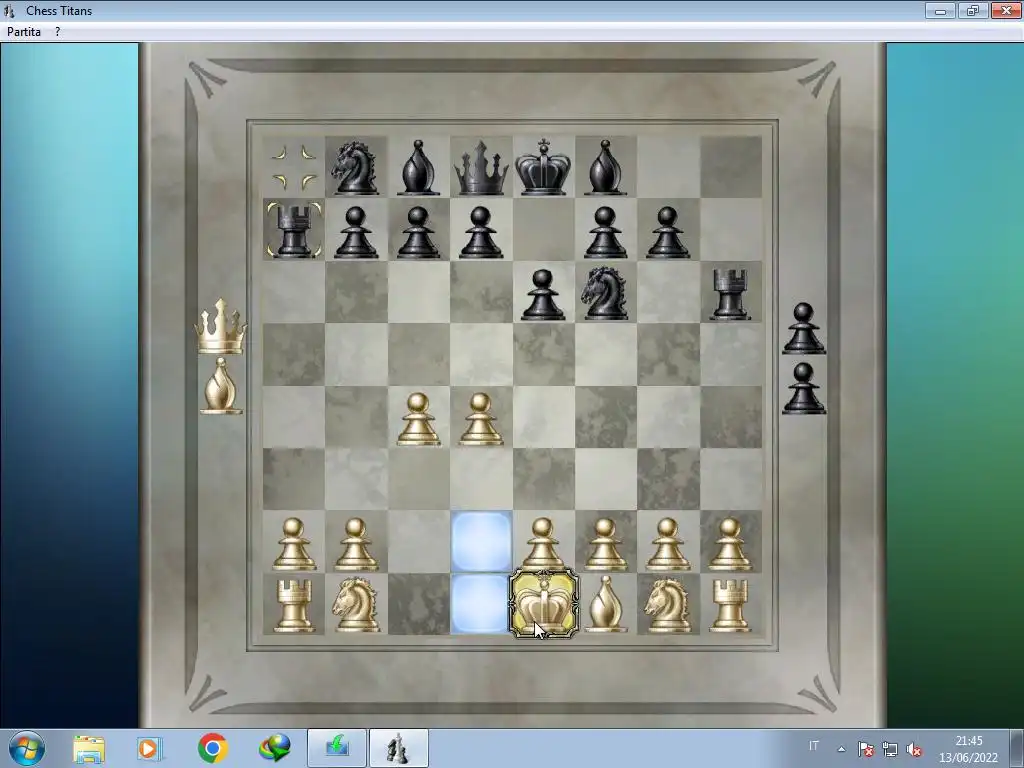Click the black pawn on e6

(543, 295)
